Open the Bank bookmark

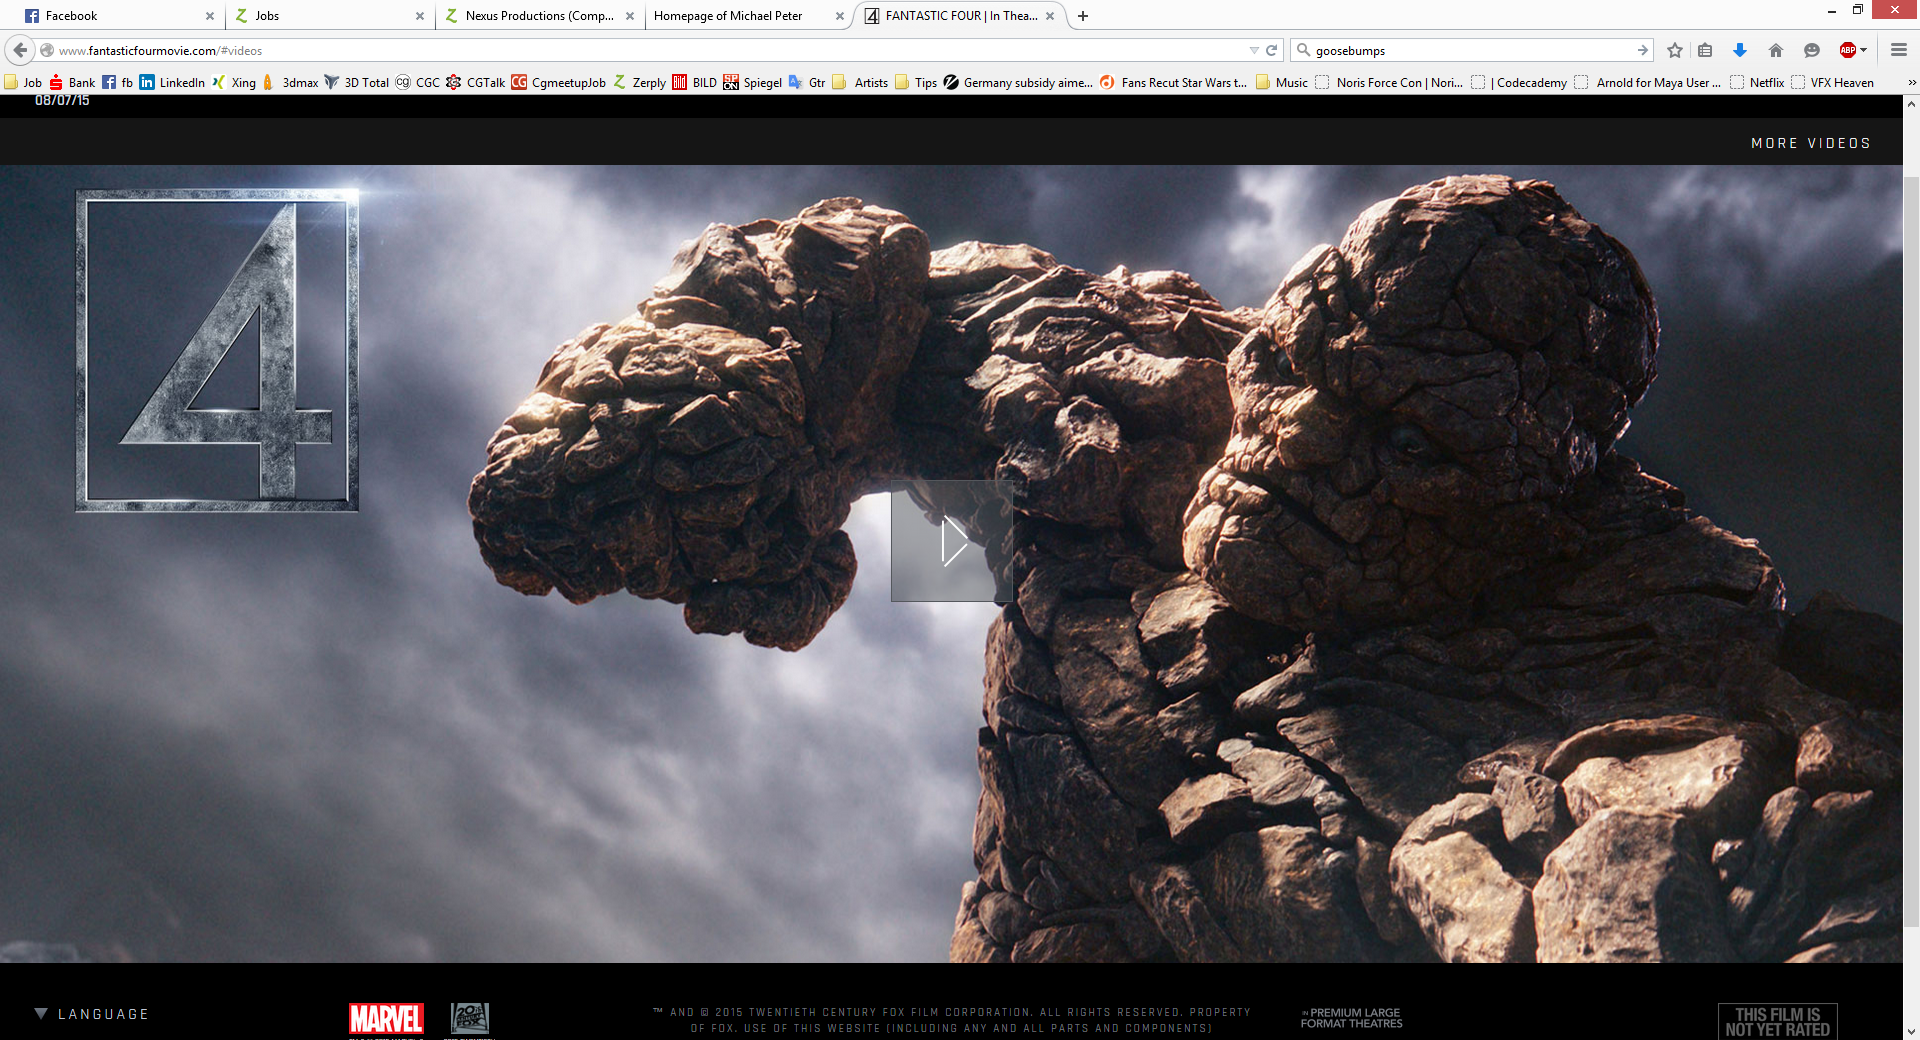(72, 82)
